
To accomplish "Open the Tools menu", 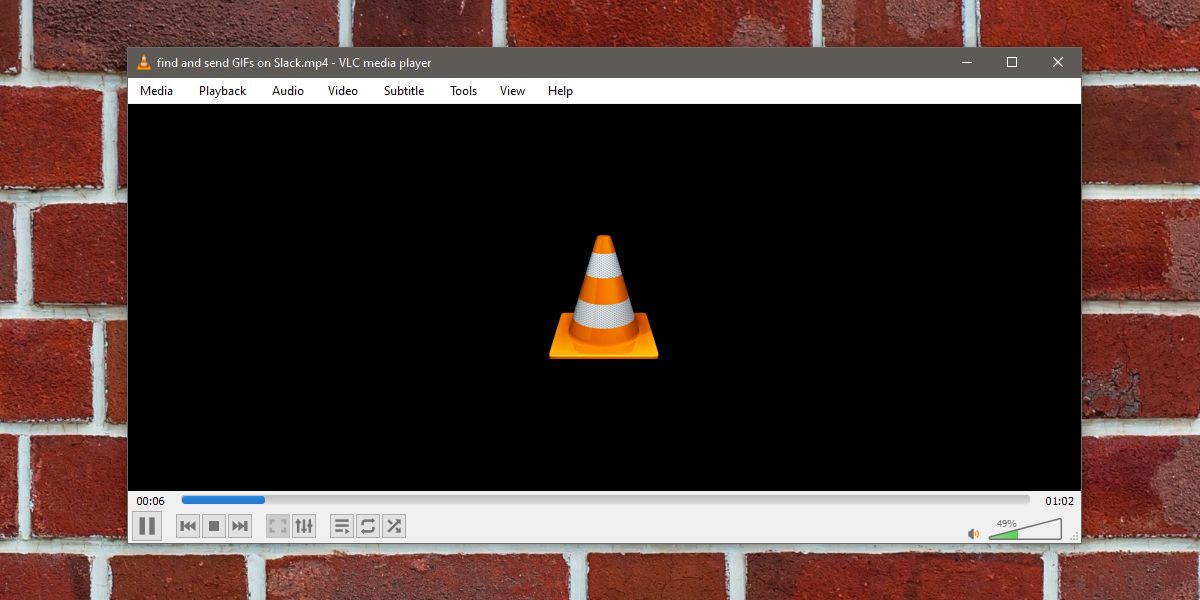I will (x=463, y=91).
